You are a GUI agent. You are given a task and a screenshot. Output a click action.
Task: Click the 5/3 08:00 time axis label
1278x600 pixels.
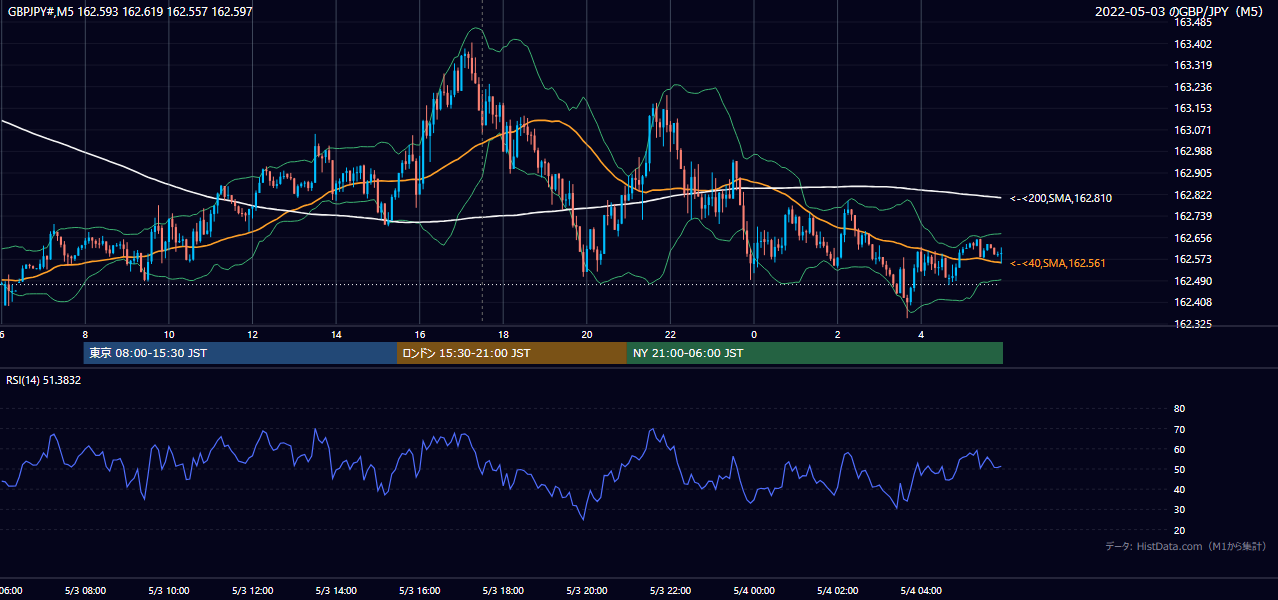[x=85, y=591]
